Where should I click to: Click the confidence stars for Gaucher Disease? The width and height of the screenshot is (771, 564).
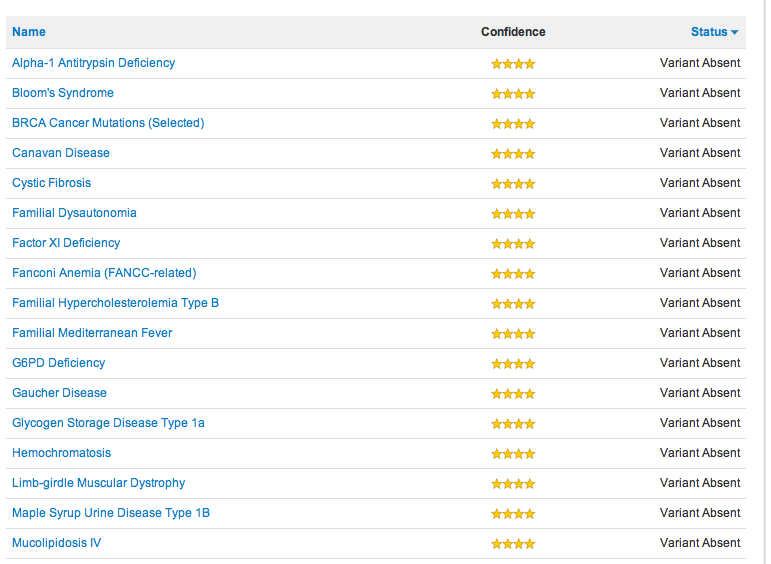(x=513, y=394)
